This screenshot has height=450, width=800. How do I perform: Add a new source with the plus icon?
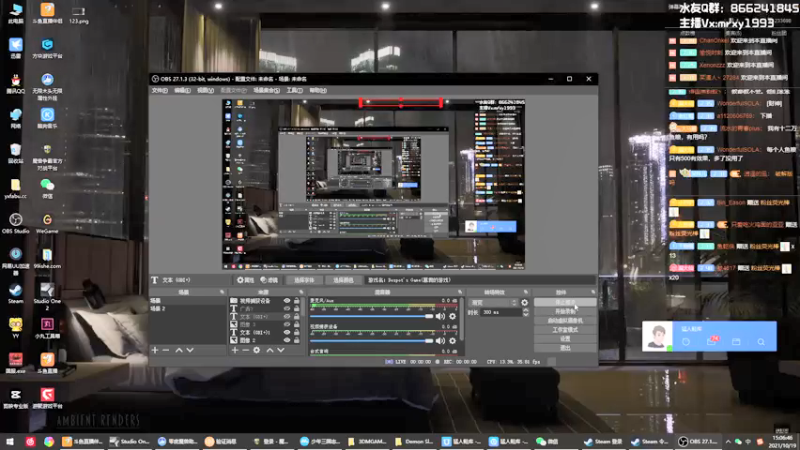(x=235, y=350)
